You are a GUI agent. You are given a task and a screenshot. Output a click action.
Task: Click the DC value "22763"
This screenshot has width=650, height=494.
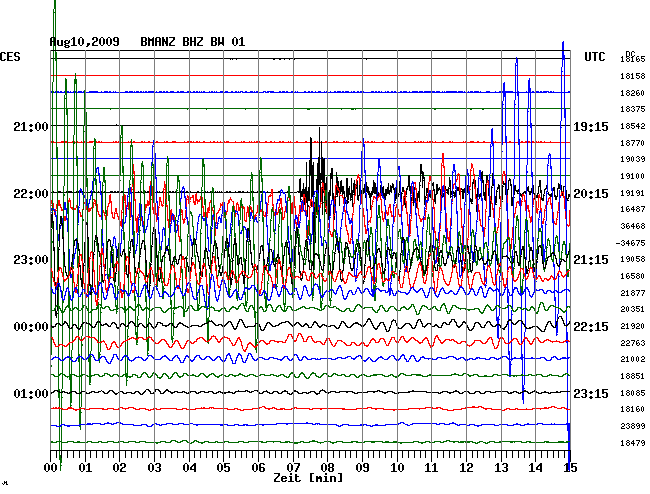(633, 343)
